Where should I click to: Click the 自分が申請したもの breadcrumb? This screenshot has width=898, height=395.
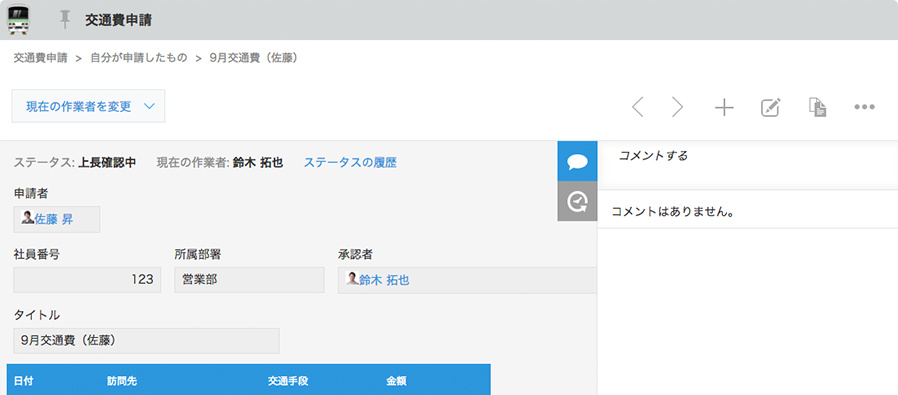tap(139, 58)
